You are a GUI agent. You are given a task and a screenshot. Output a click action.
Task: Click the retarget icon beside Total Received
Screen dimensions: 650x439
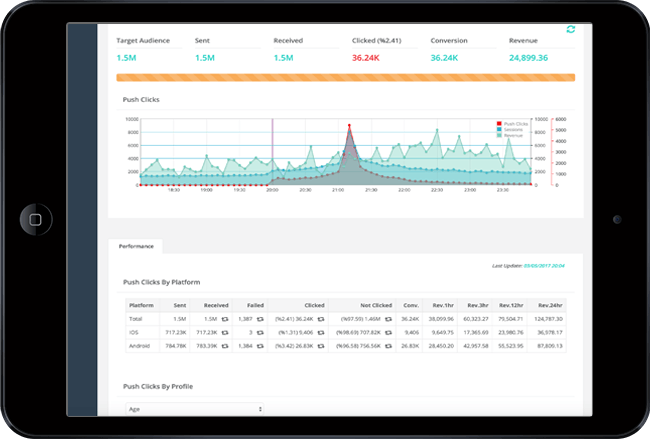[225, 319]
